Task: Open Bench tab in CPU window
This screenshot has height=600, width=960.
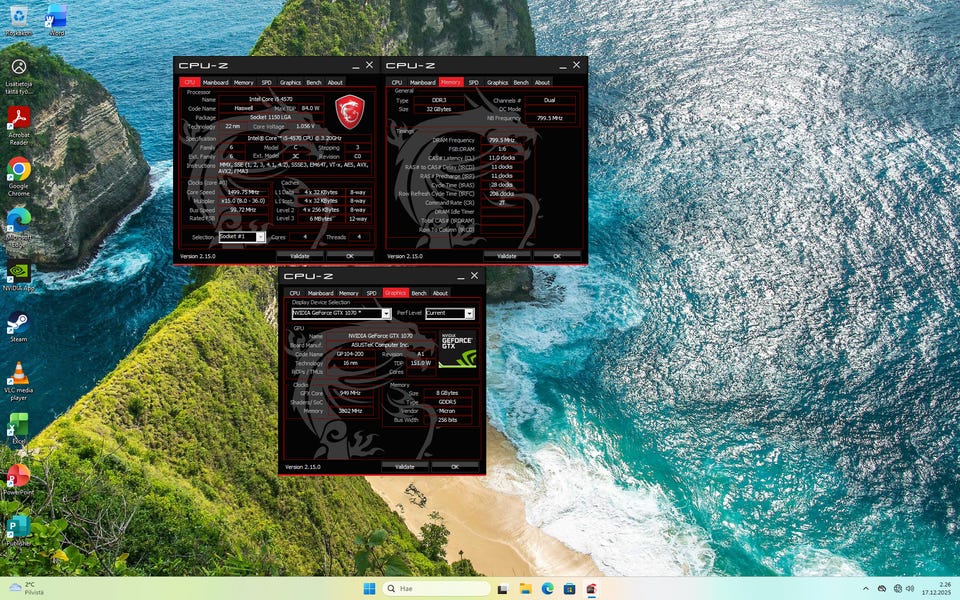Action: (x=313, y=82)
